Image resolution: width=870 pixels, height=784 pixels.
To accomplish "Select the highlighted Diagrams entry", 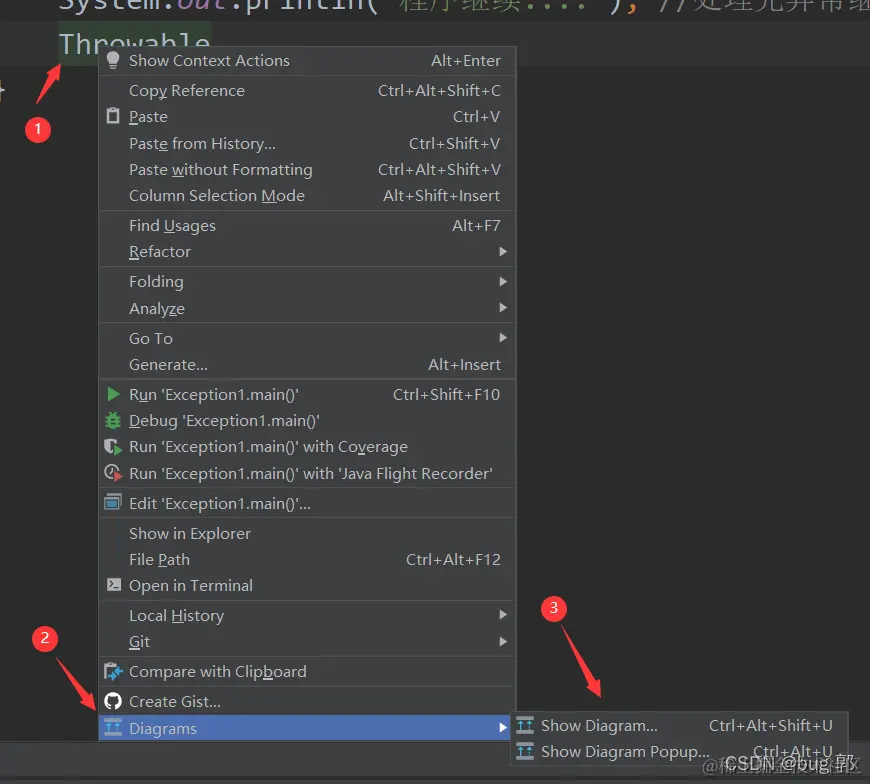I will (x=305, y=728).
